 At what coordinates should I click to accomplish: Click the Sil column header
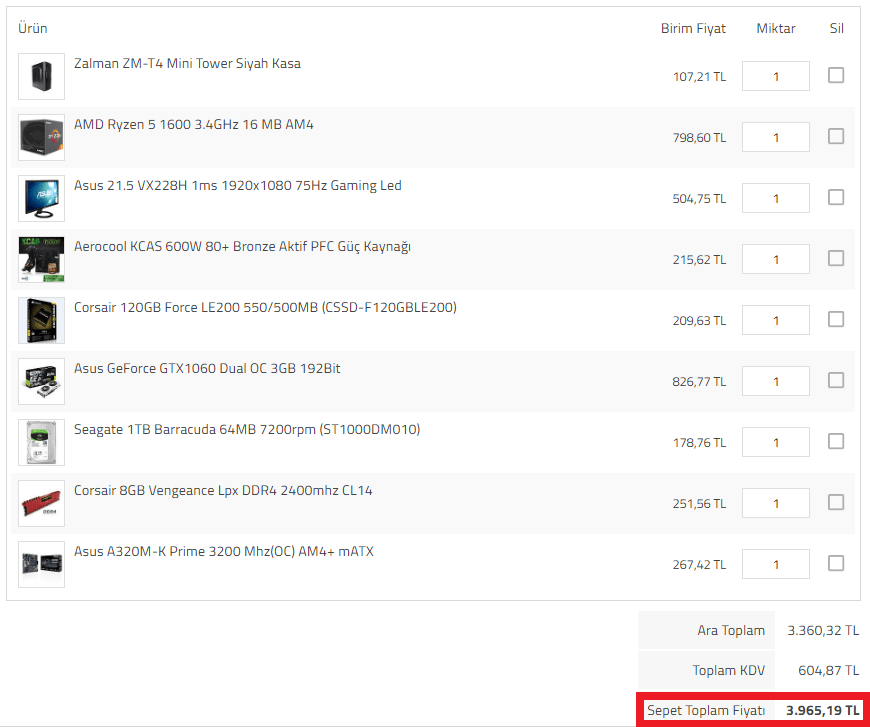pos(837,29)
